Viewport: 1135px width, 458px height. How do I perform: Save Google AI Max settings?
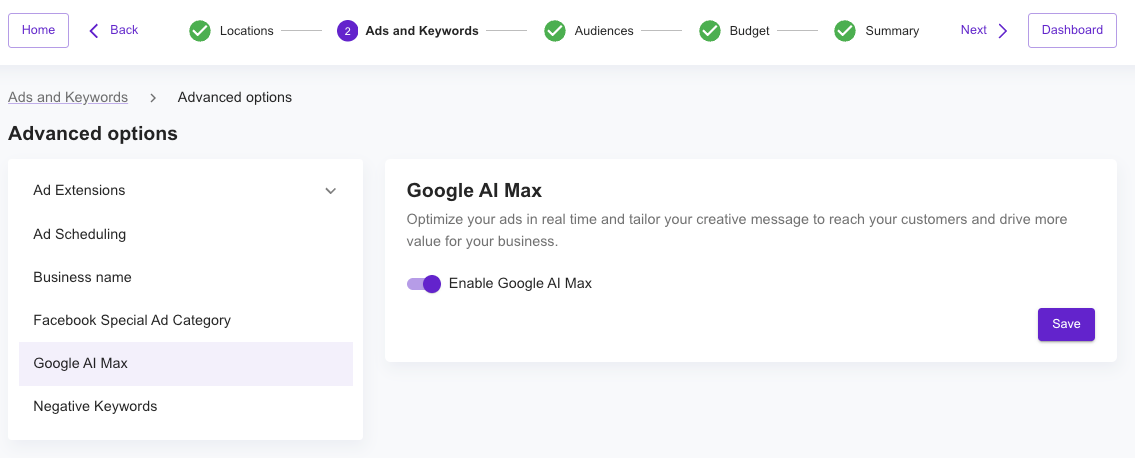1066,324
